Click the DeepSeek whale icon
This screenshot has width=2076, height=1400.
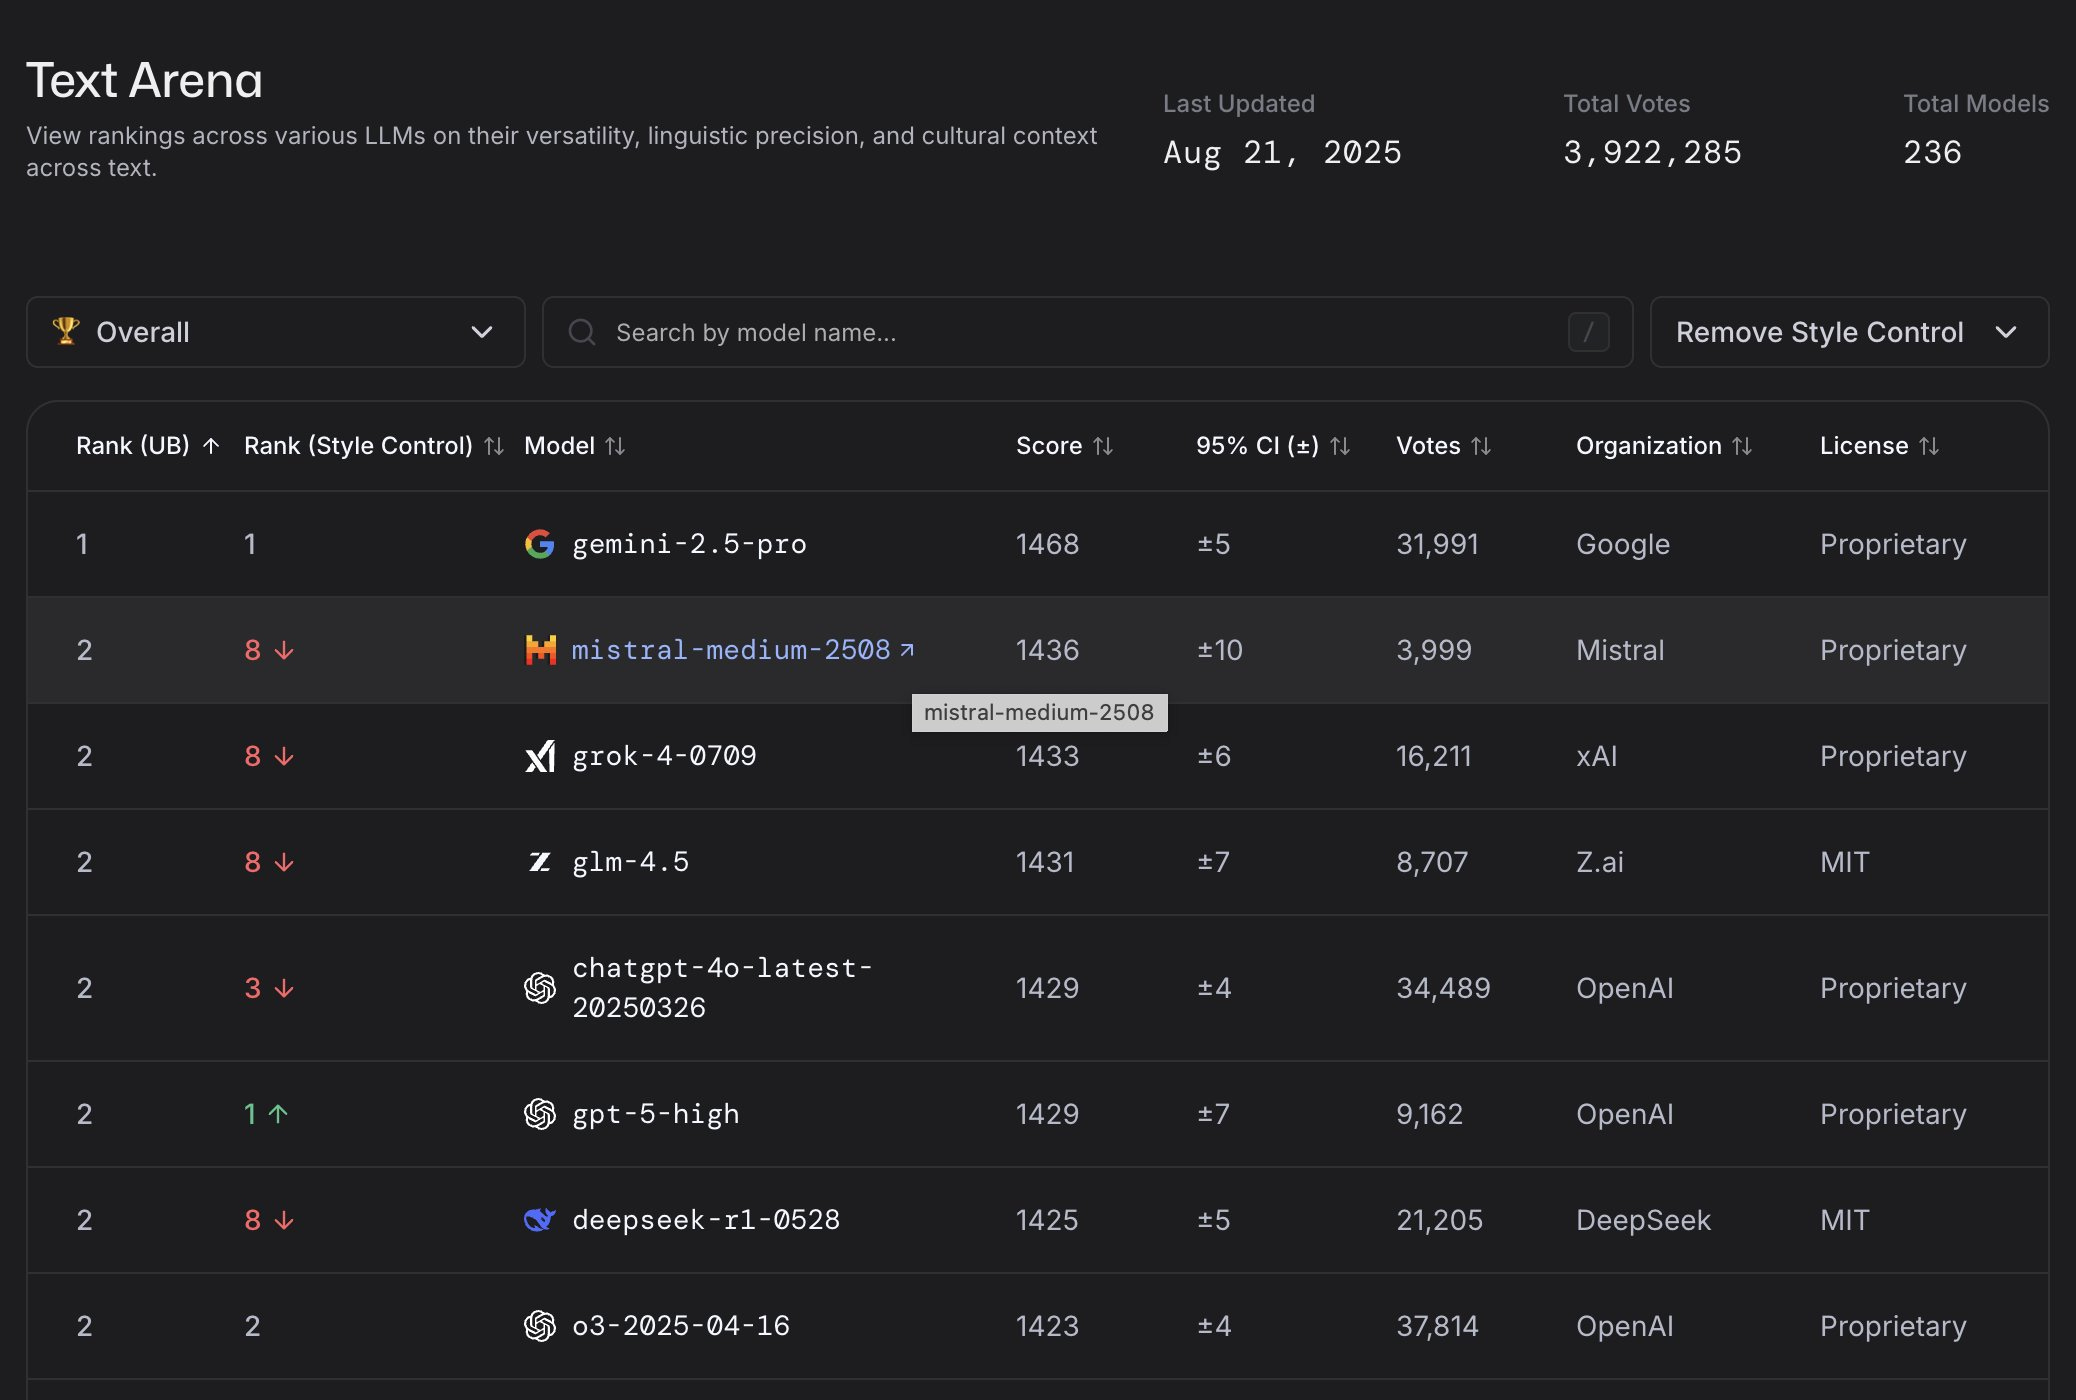click(540, 1220)
